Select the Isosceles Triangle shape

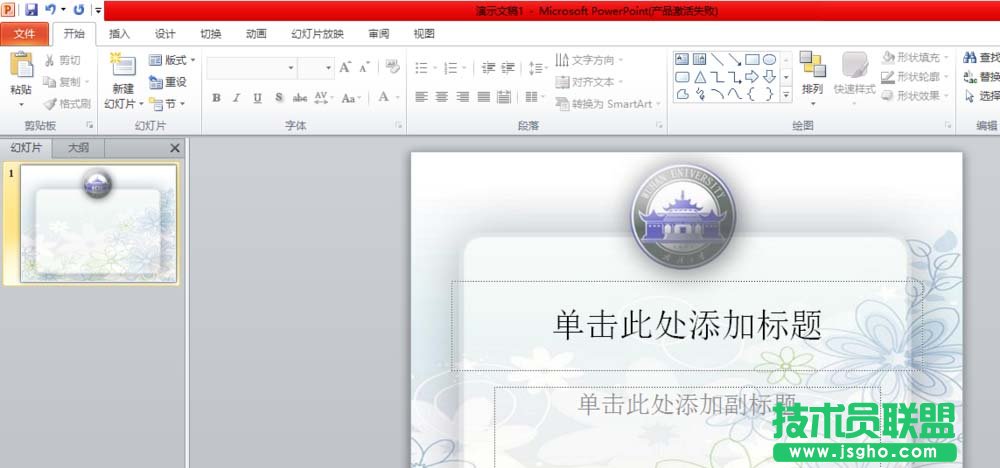pyautogui.click(x=700, y=77)
